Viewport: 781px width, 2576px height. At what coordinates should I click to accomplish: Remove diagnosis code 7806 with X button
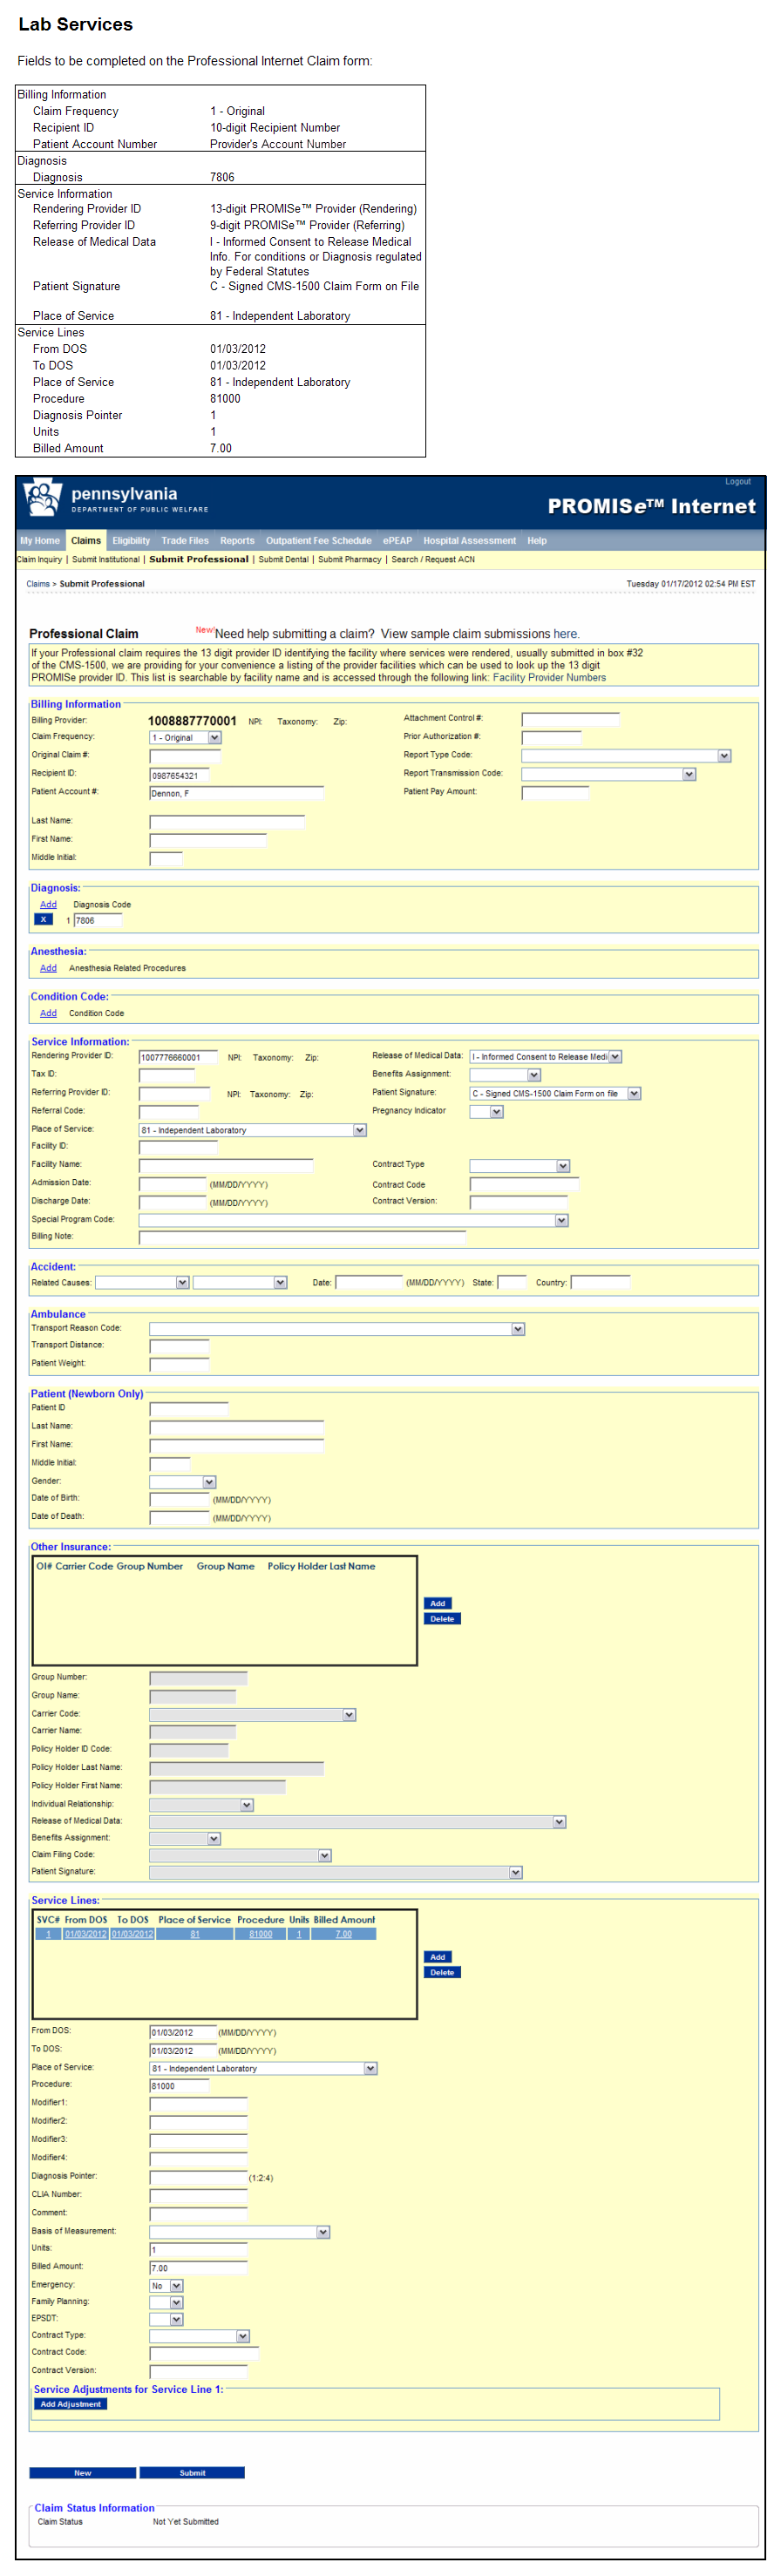point(44,919)
